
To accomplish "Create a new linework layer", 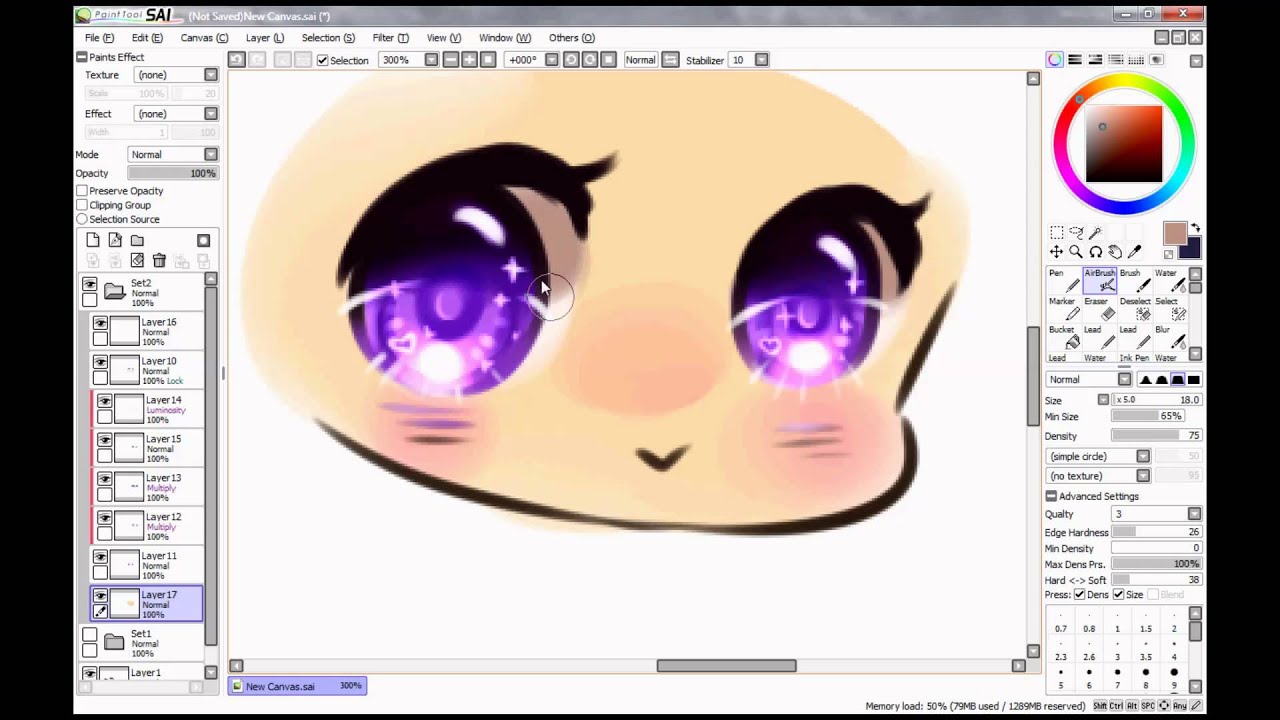I will pyautogui.click(x=115, y=240).
